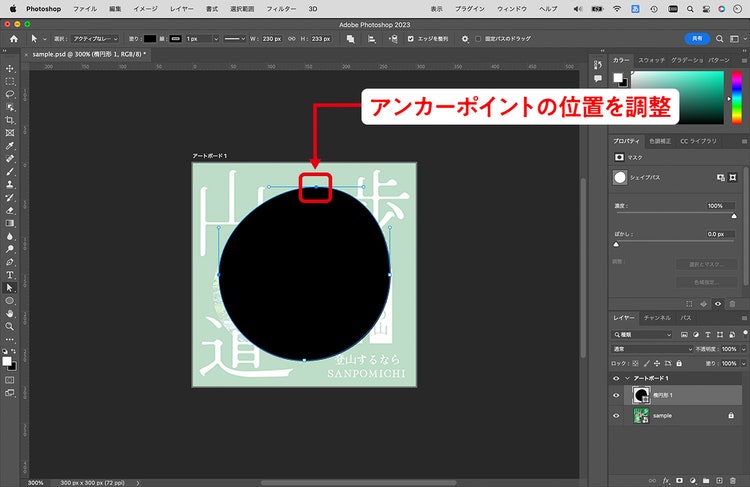This screenshot has width=750, height=487.
Task: Open the layer filter 種類 dropdown
Action: coord(642,335)
